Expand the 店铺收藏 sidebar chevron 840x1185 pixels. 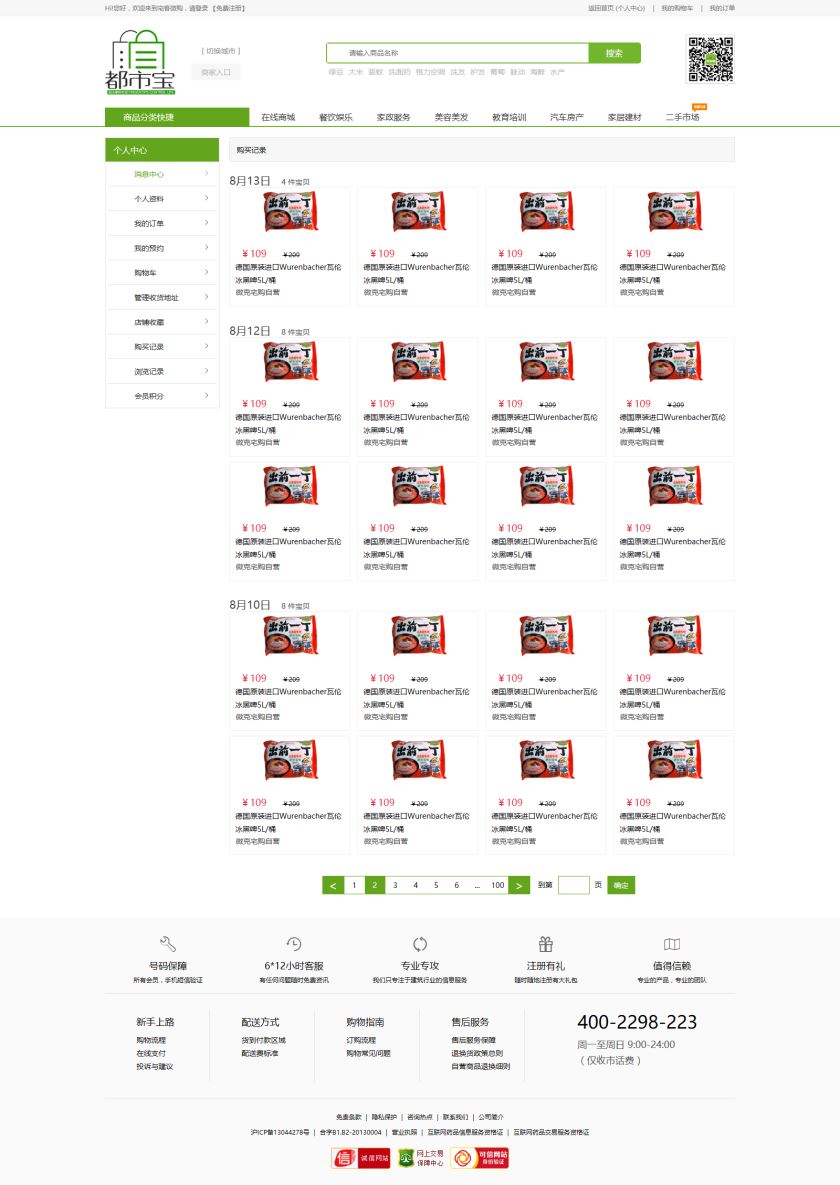[206, 321]
